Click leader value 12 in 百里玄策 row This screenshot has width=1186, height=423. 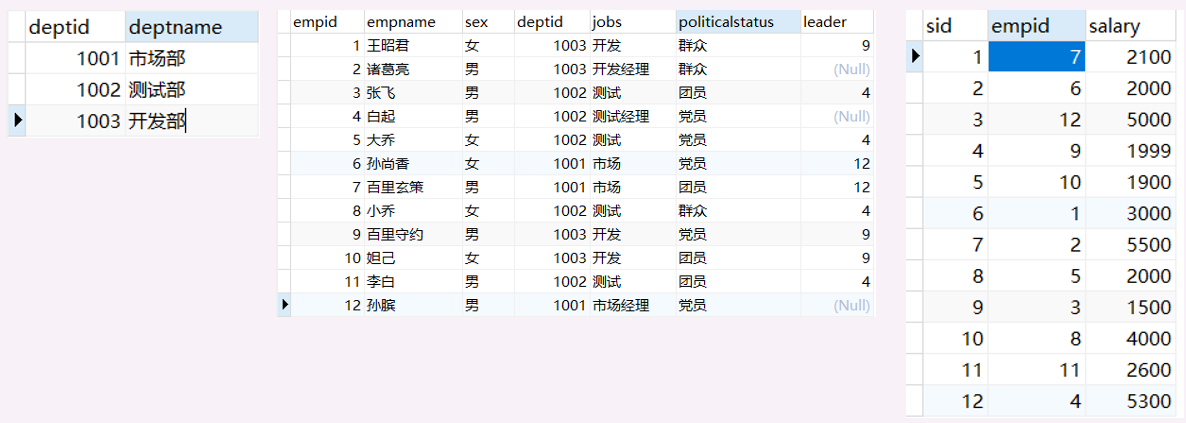click(837, 187)
